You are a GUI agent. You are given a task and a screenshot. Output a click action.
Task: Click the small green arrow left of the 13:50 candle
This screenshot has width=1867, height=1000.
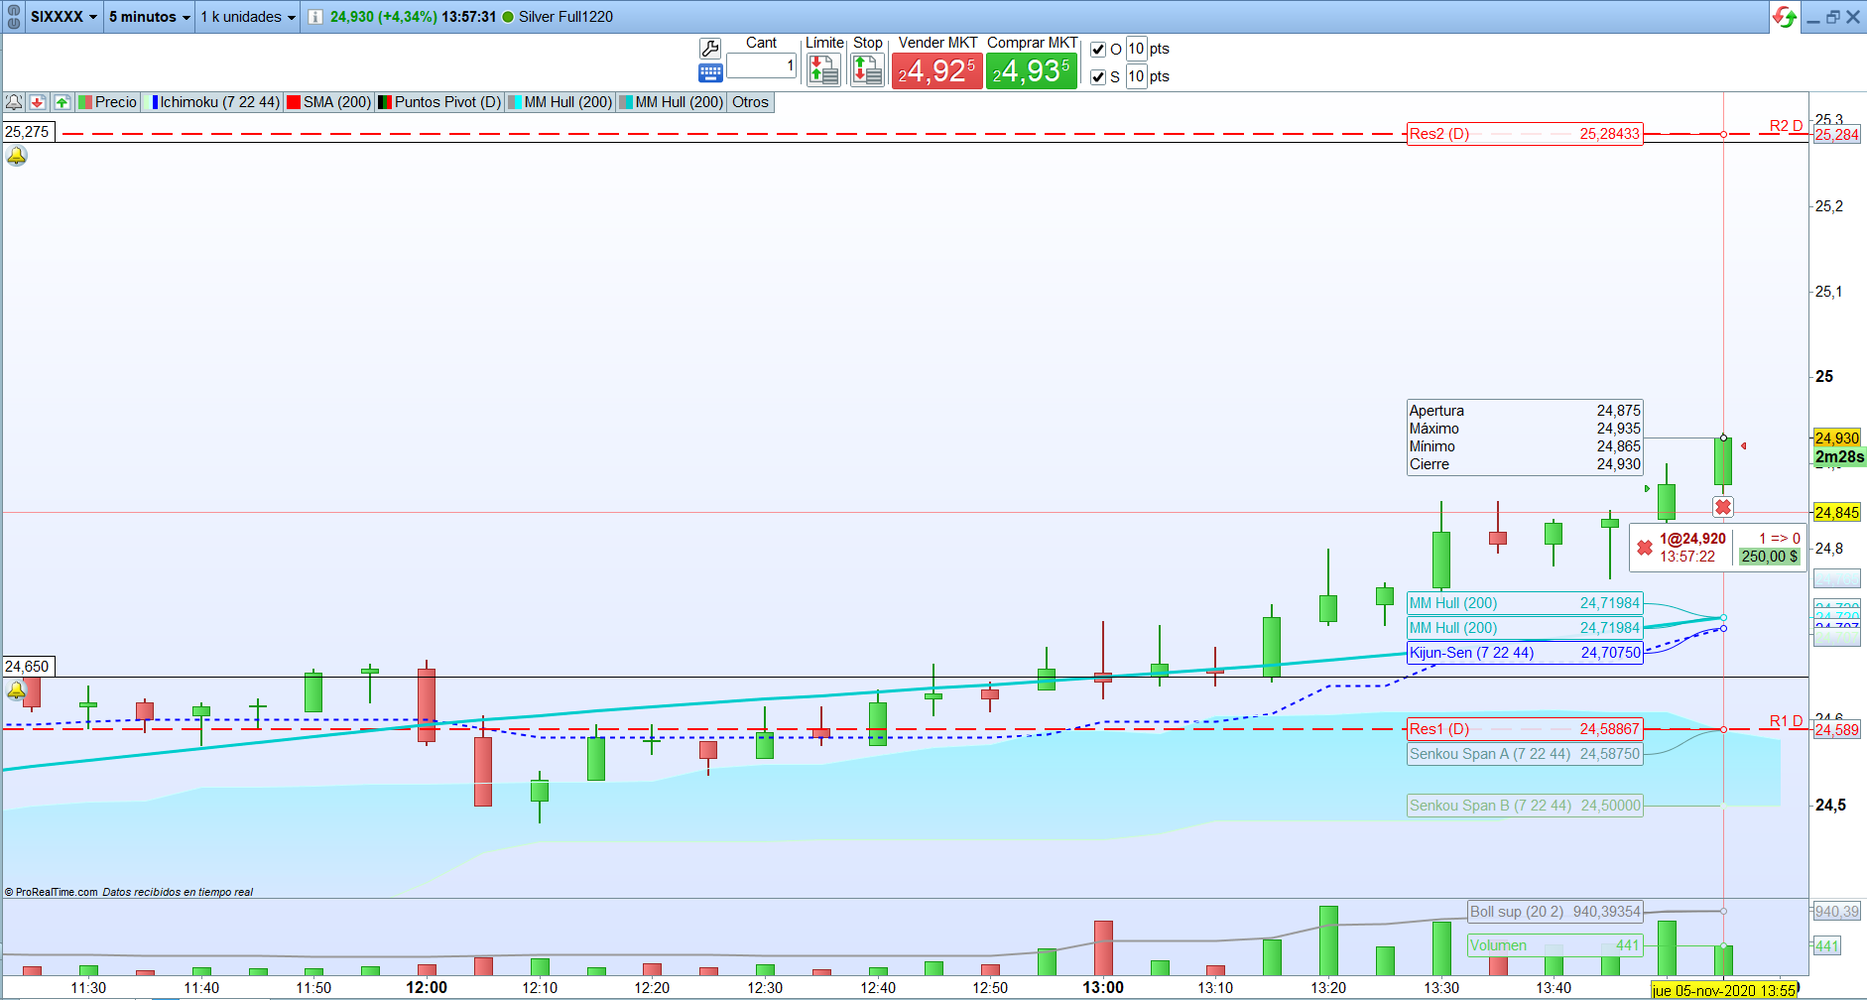coord(1647,488)
